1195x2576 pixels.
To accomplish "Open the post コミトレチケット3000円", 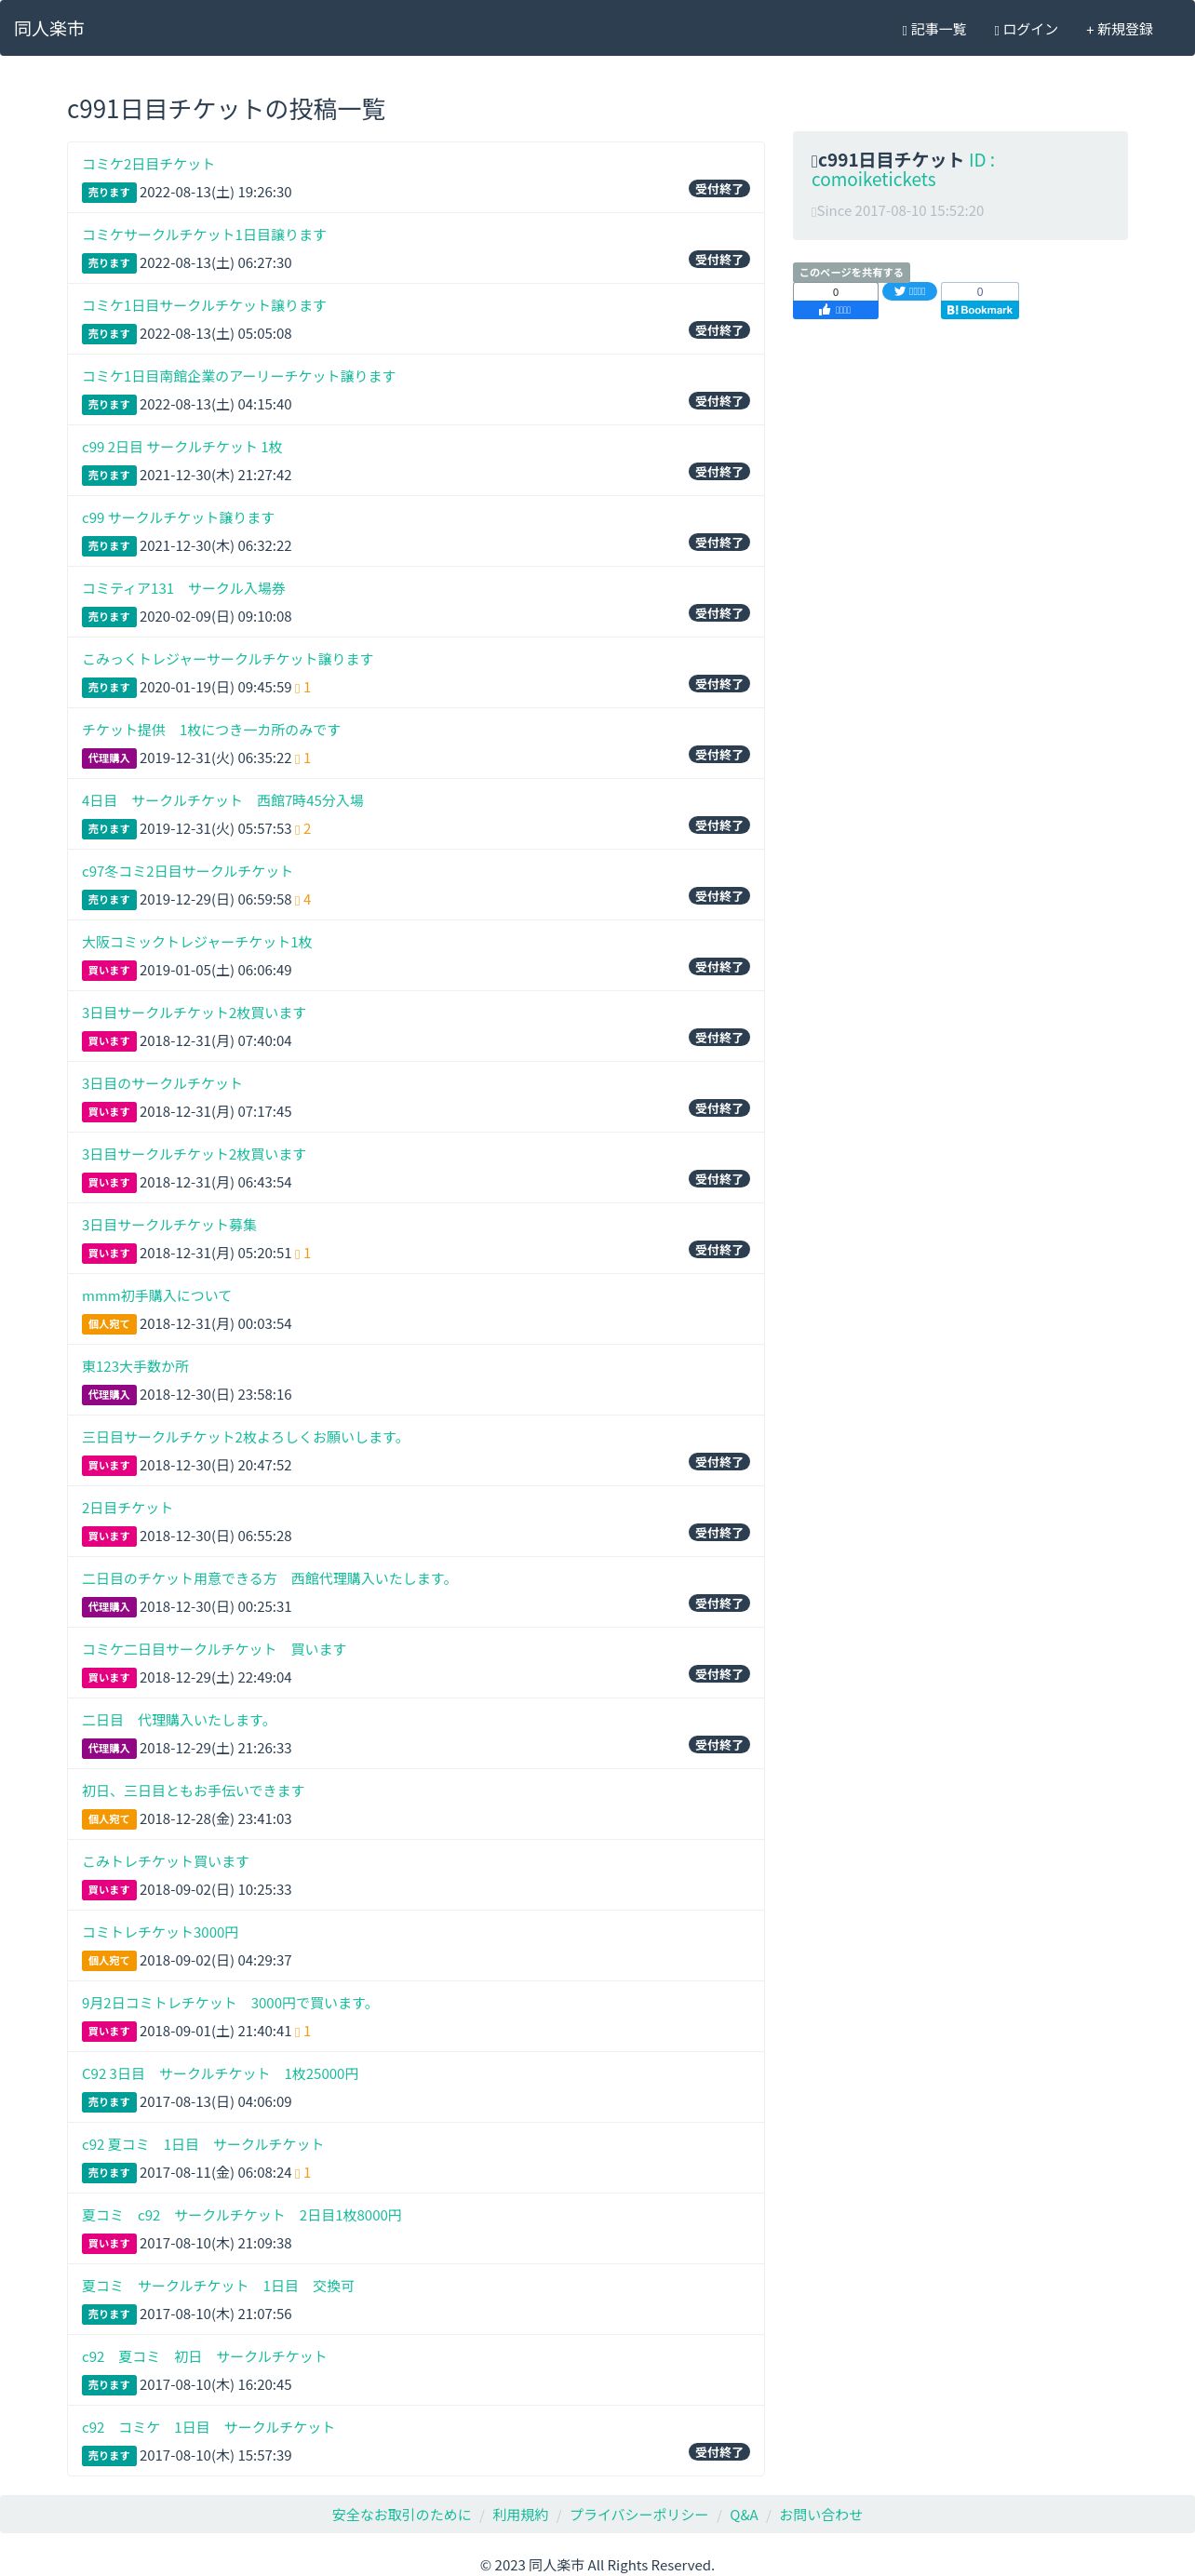I will (x=160, y=1932).
